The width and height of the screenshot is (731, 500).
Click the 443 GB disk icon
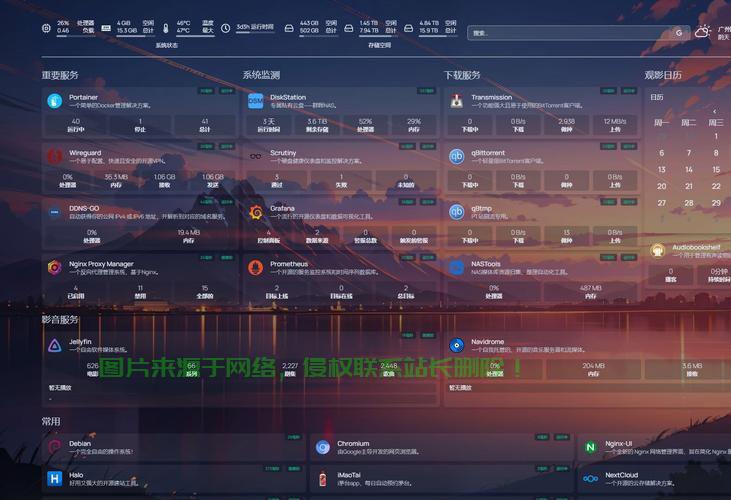coord(289,28)
